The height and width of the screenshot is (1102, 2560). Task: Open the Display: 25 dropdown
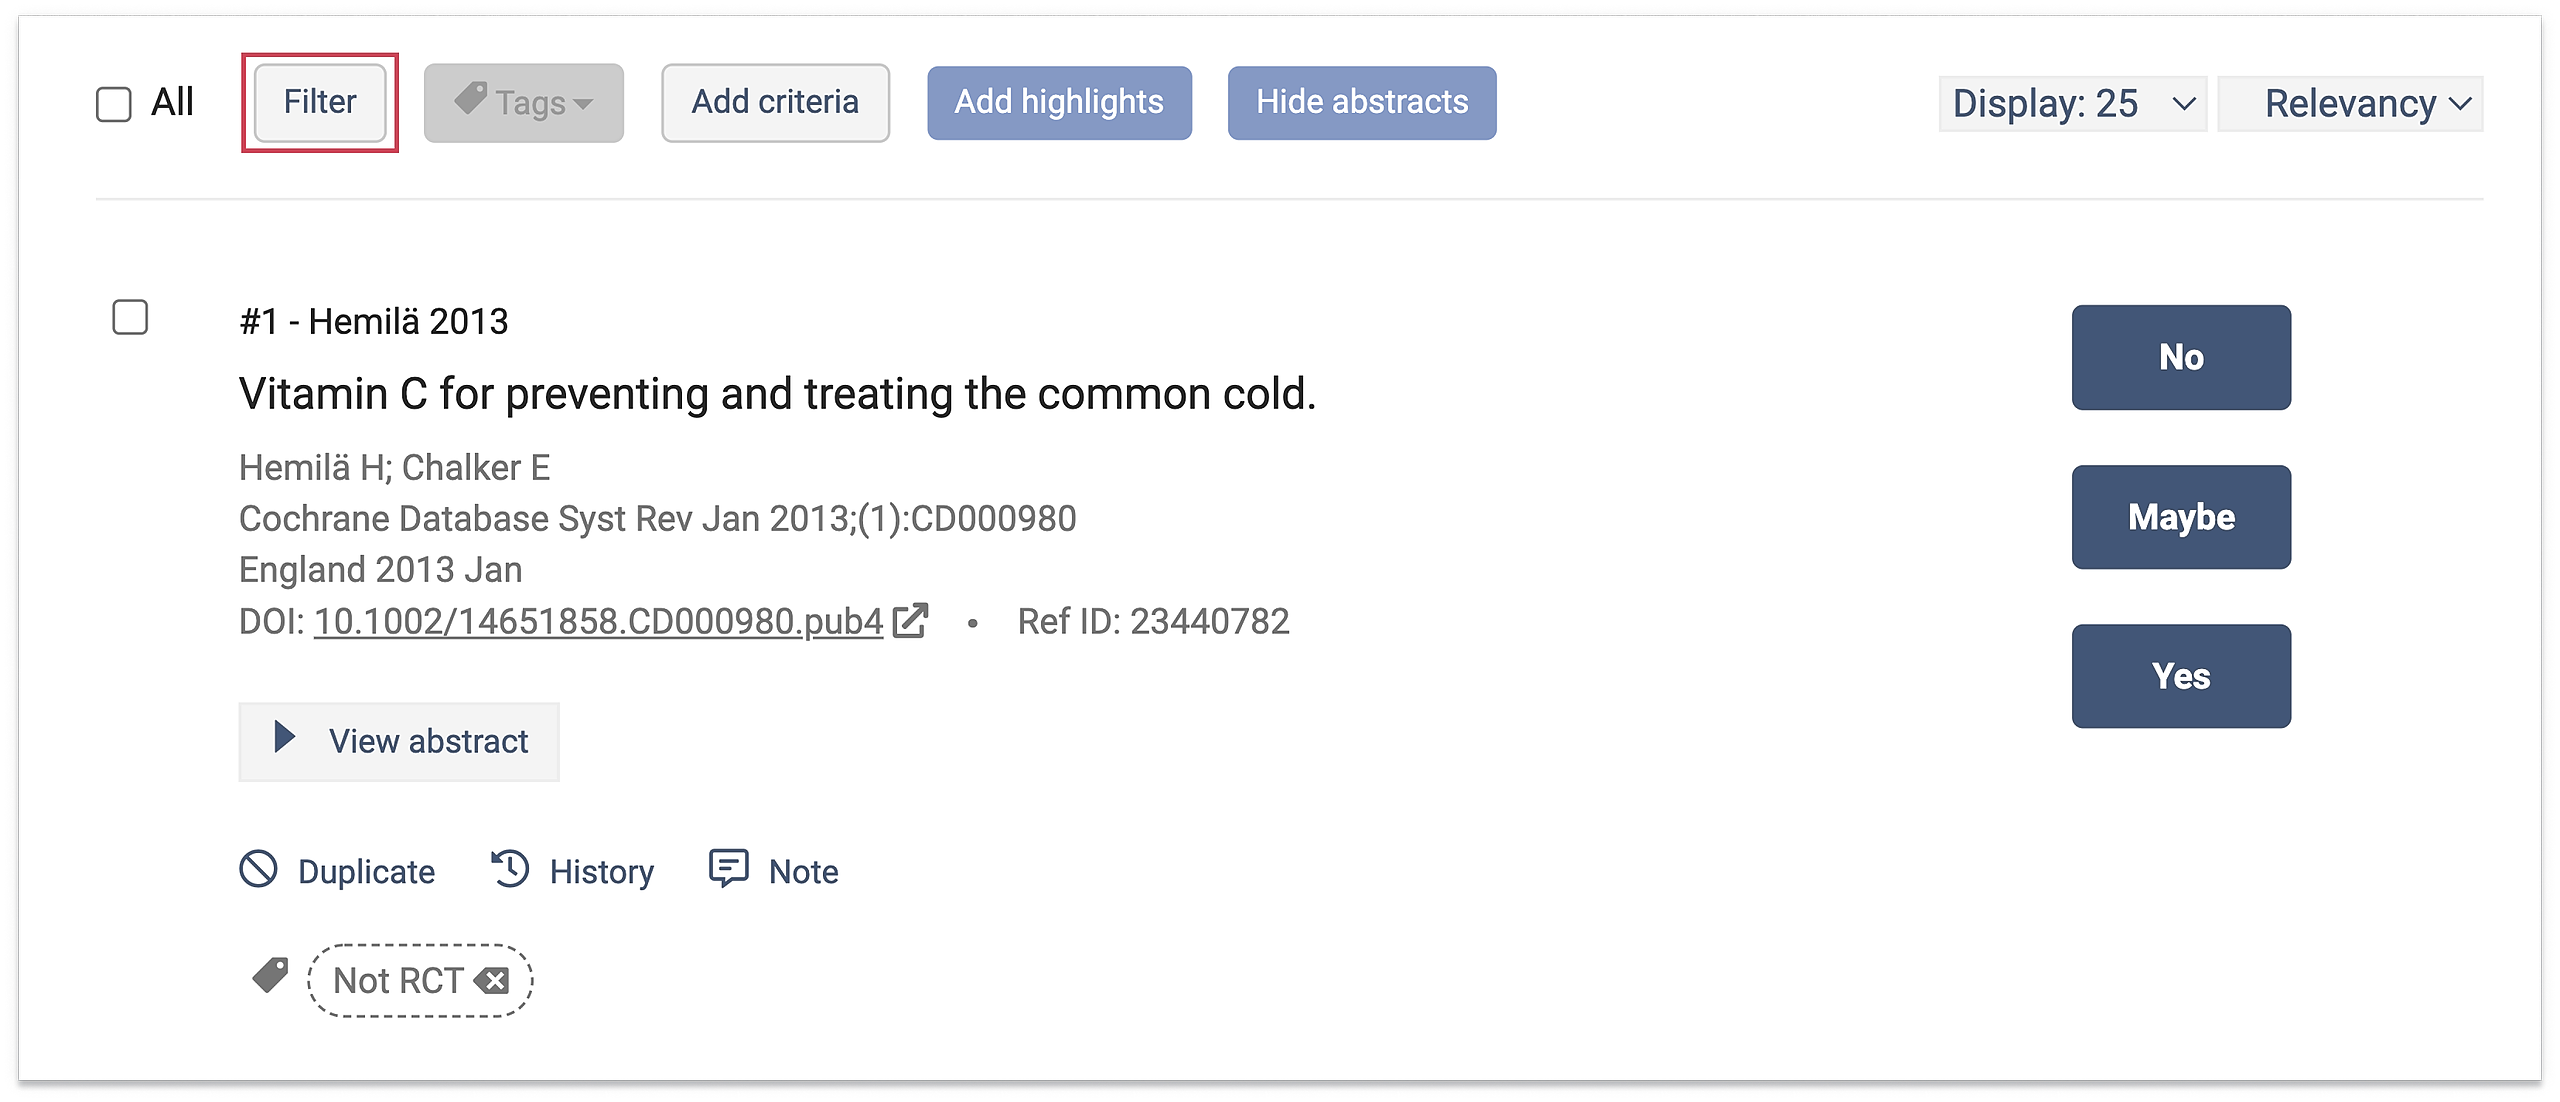point(2072,104)
